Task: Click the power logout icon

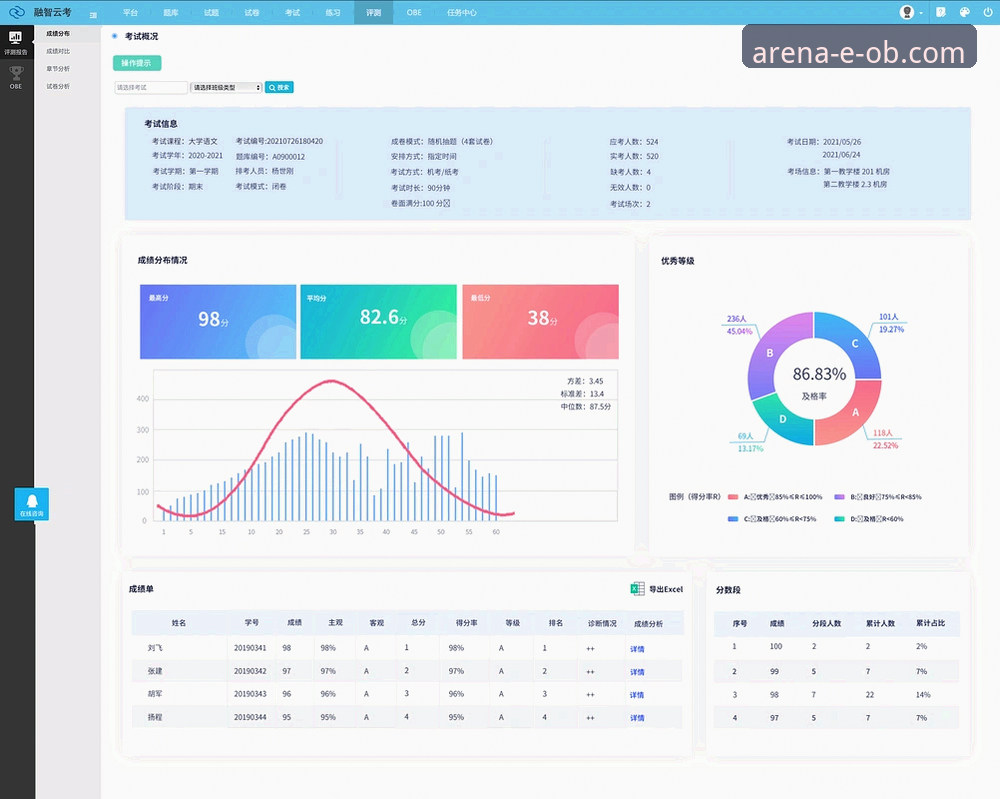Action: pyautogui.click(x=987, y=12)
